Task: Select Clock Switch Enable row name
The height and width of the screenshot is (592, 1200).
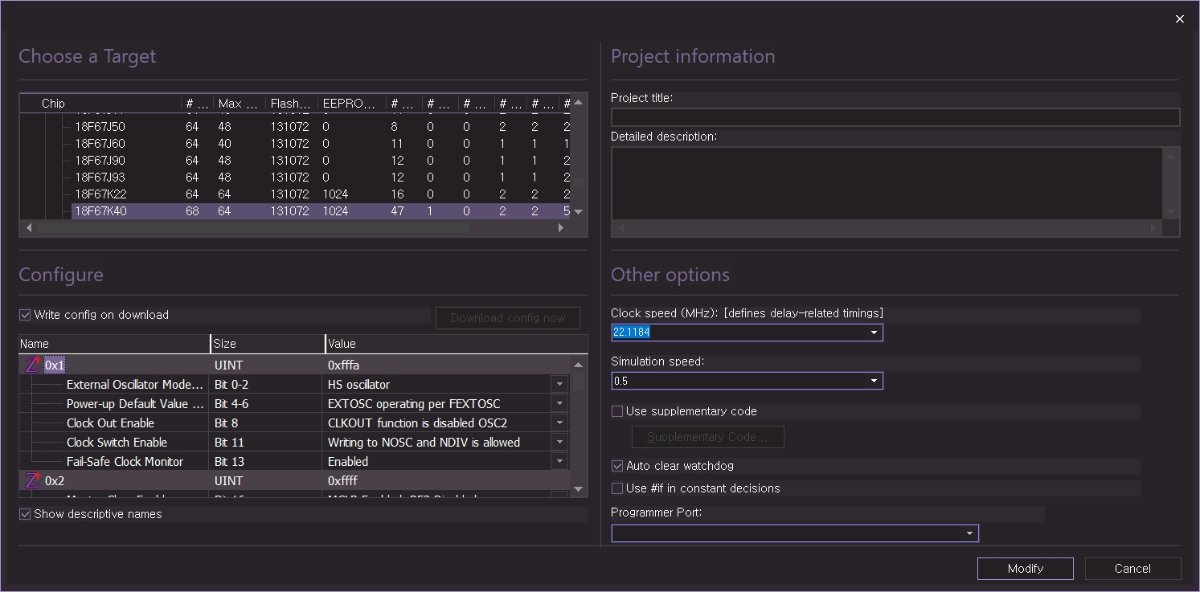Action: pyautogui.click(x=116, y=442)
